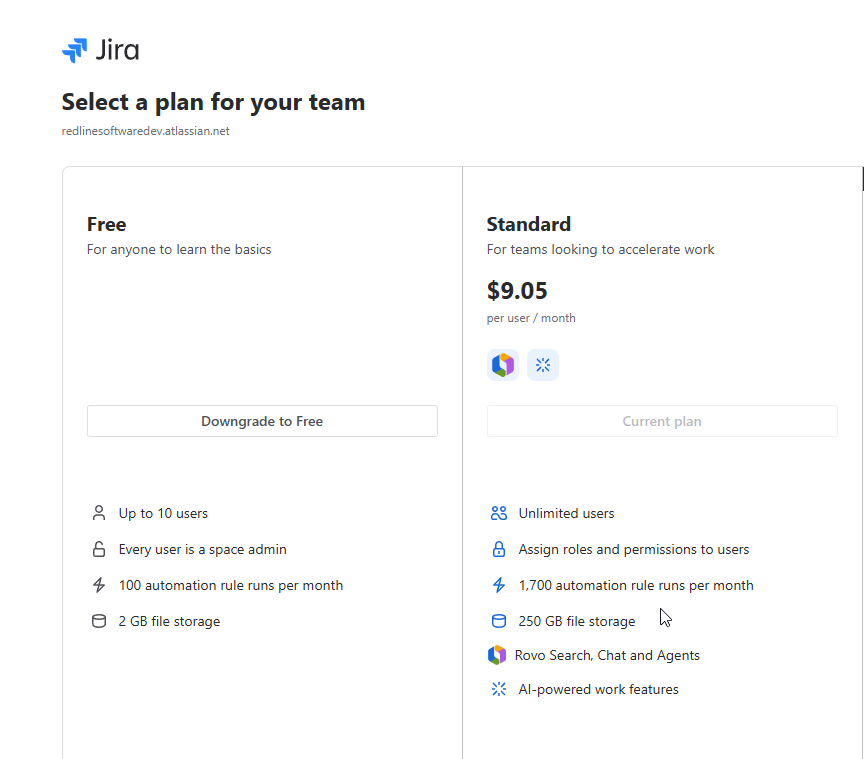Click the Rovo badge under the price

point(503,365)
